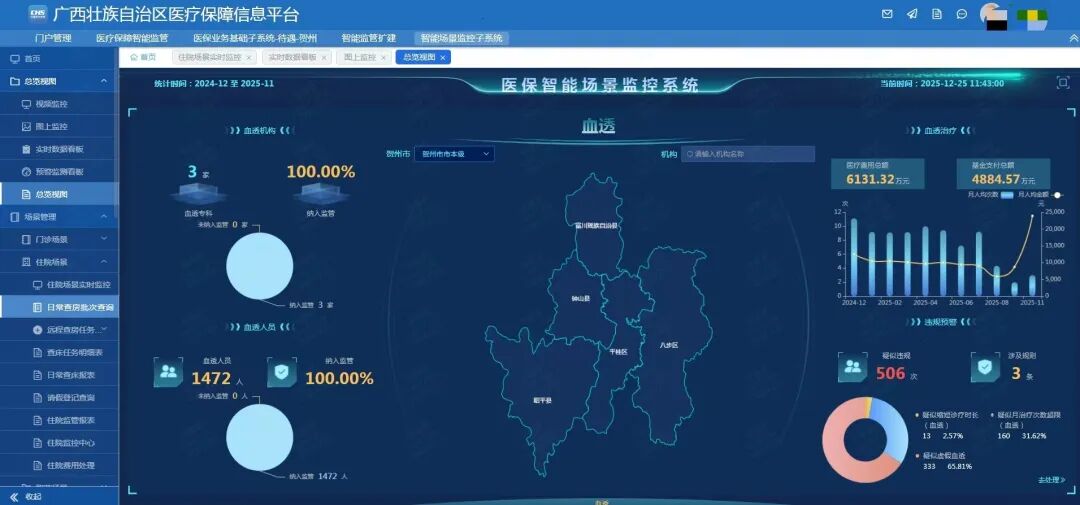This screenshot has height=505, width=1080.
Task: Click 收起 to collapse the sidebar
Action: coord(33,496)
